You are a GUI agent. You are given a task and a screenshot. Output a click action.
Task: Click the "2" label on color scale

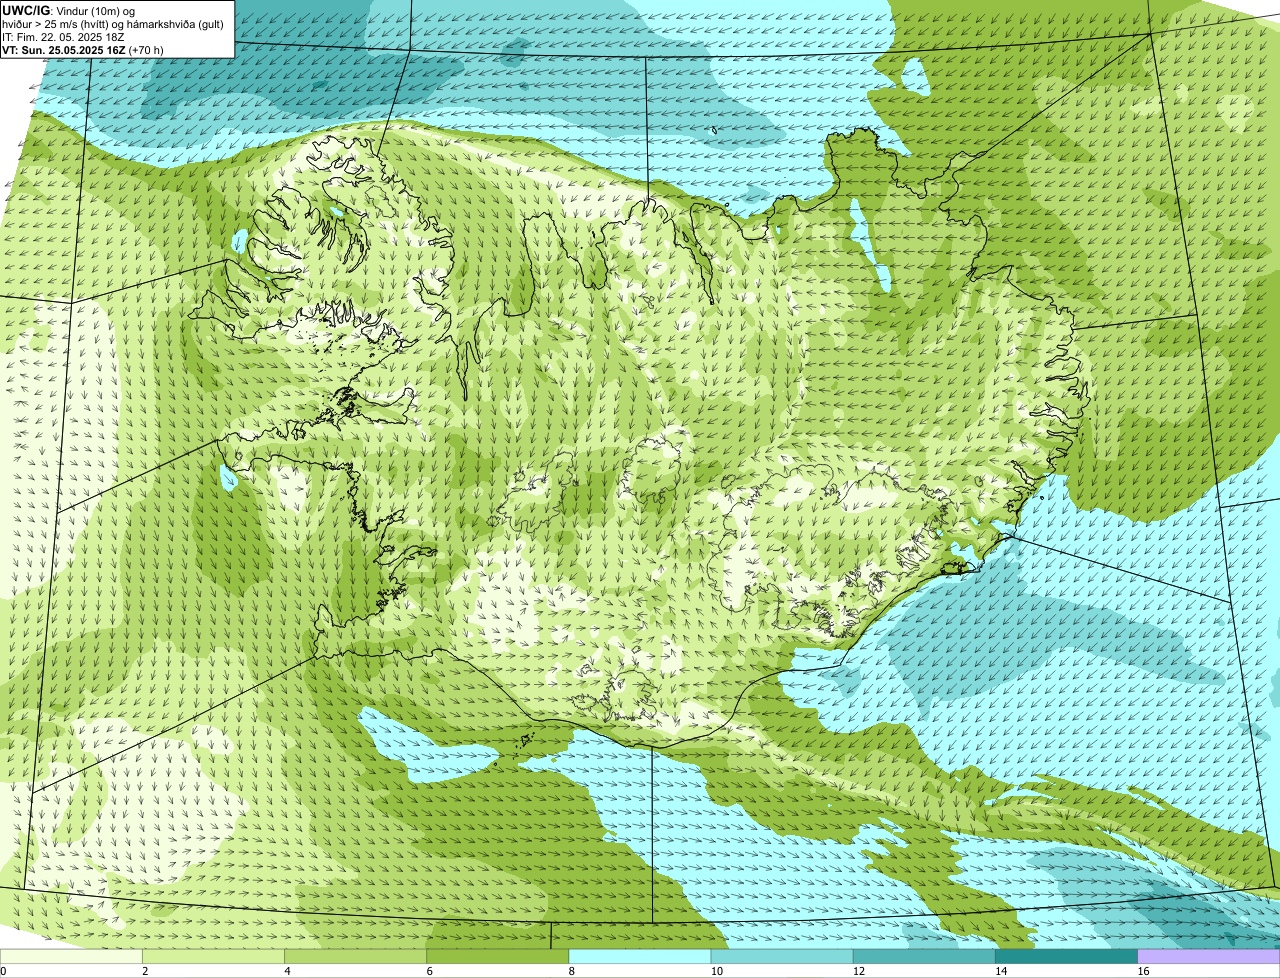(x=145, y=971)
